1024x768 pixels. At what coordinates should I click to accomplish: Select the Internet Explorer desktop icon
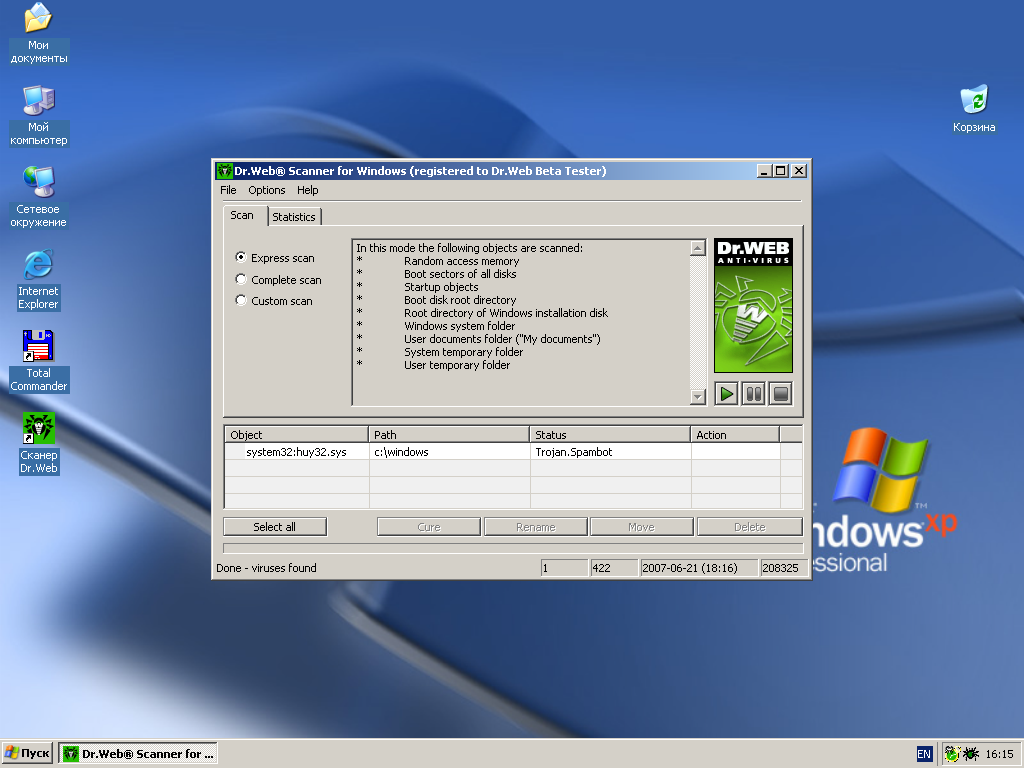39,280
